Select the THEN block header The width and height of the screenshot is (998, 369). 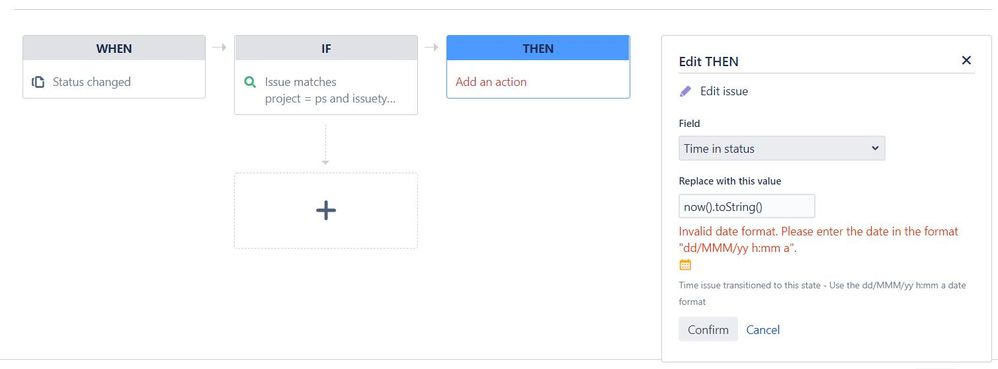point(538,48)
